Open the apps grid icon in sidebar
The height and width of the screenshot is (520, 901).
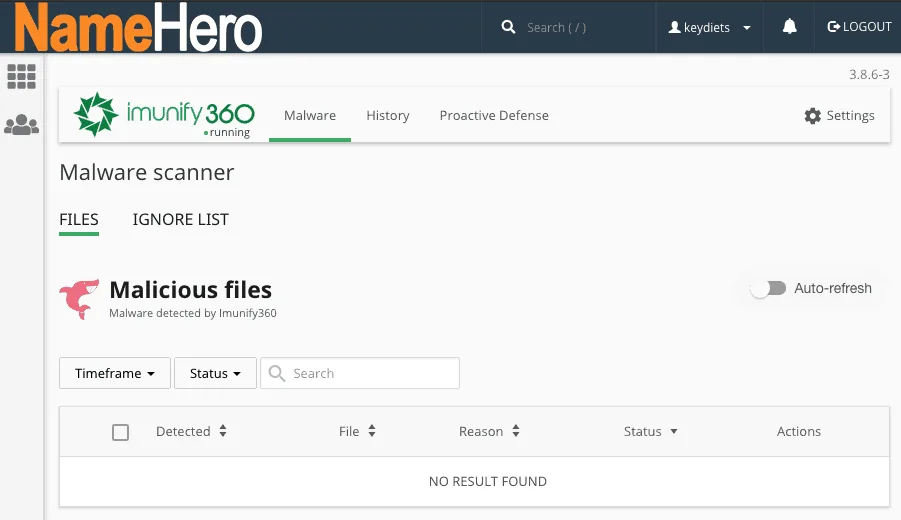[21, 76]
